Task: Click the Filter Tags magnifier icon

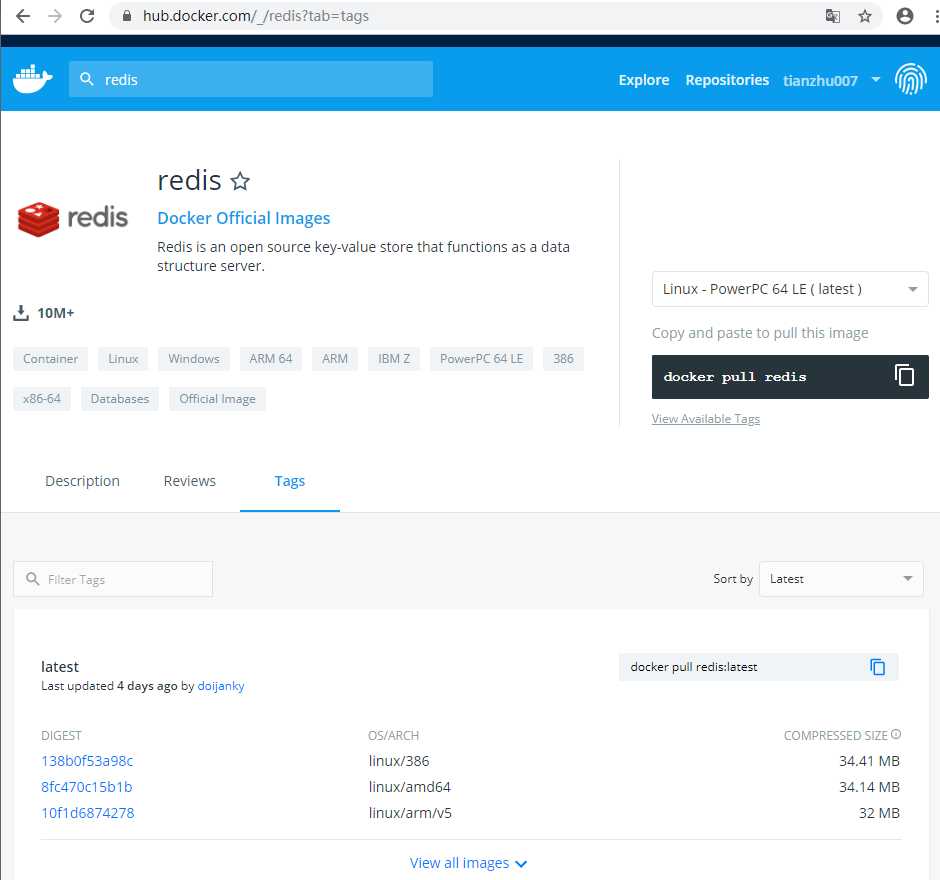Action: 33,578
